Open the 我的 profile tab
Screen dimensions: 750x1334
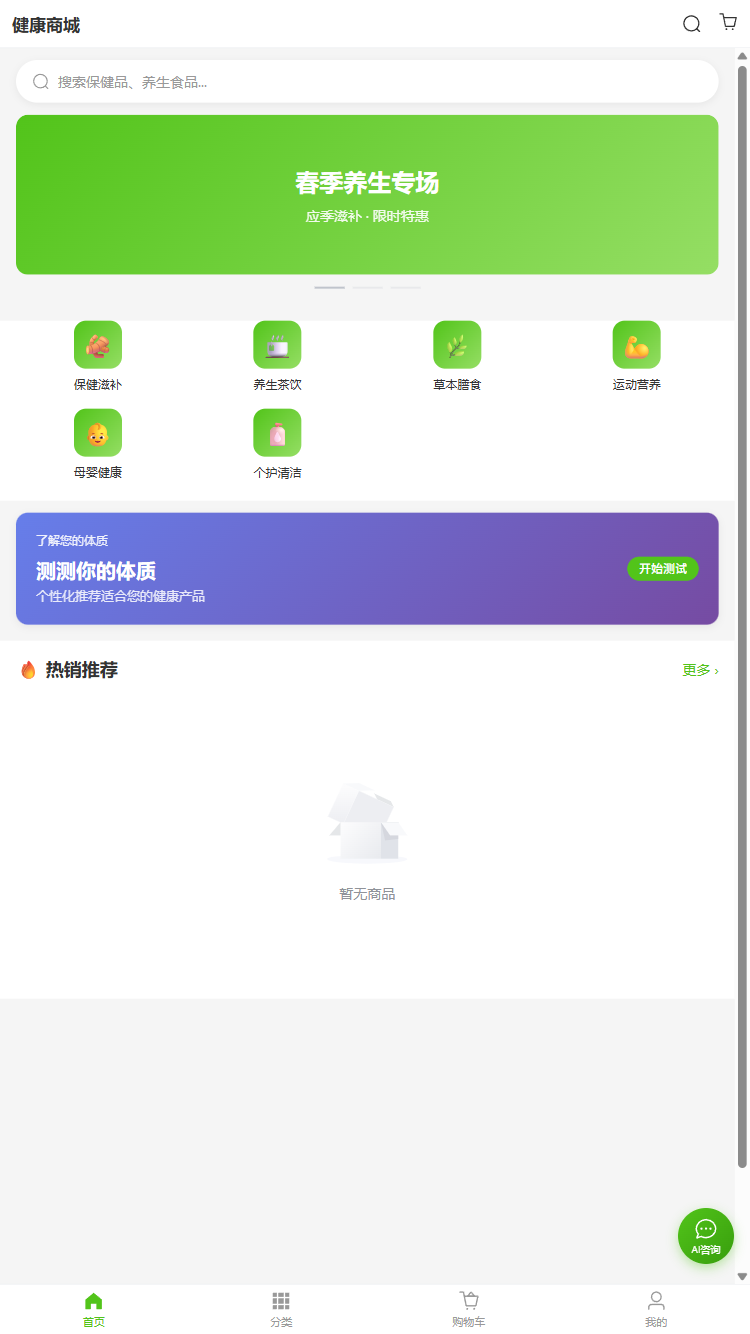tap(656, 1309)
